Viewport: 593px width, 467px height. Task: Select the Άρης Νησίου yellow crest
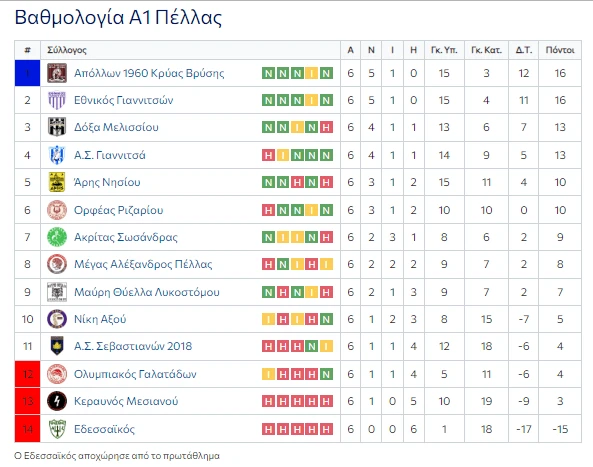[x=57, y=182]
